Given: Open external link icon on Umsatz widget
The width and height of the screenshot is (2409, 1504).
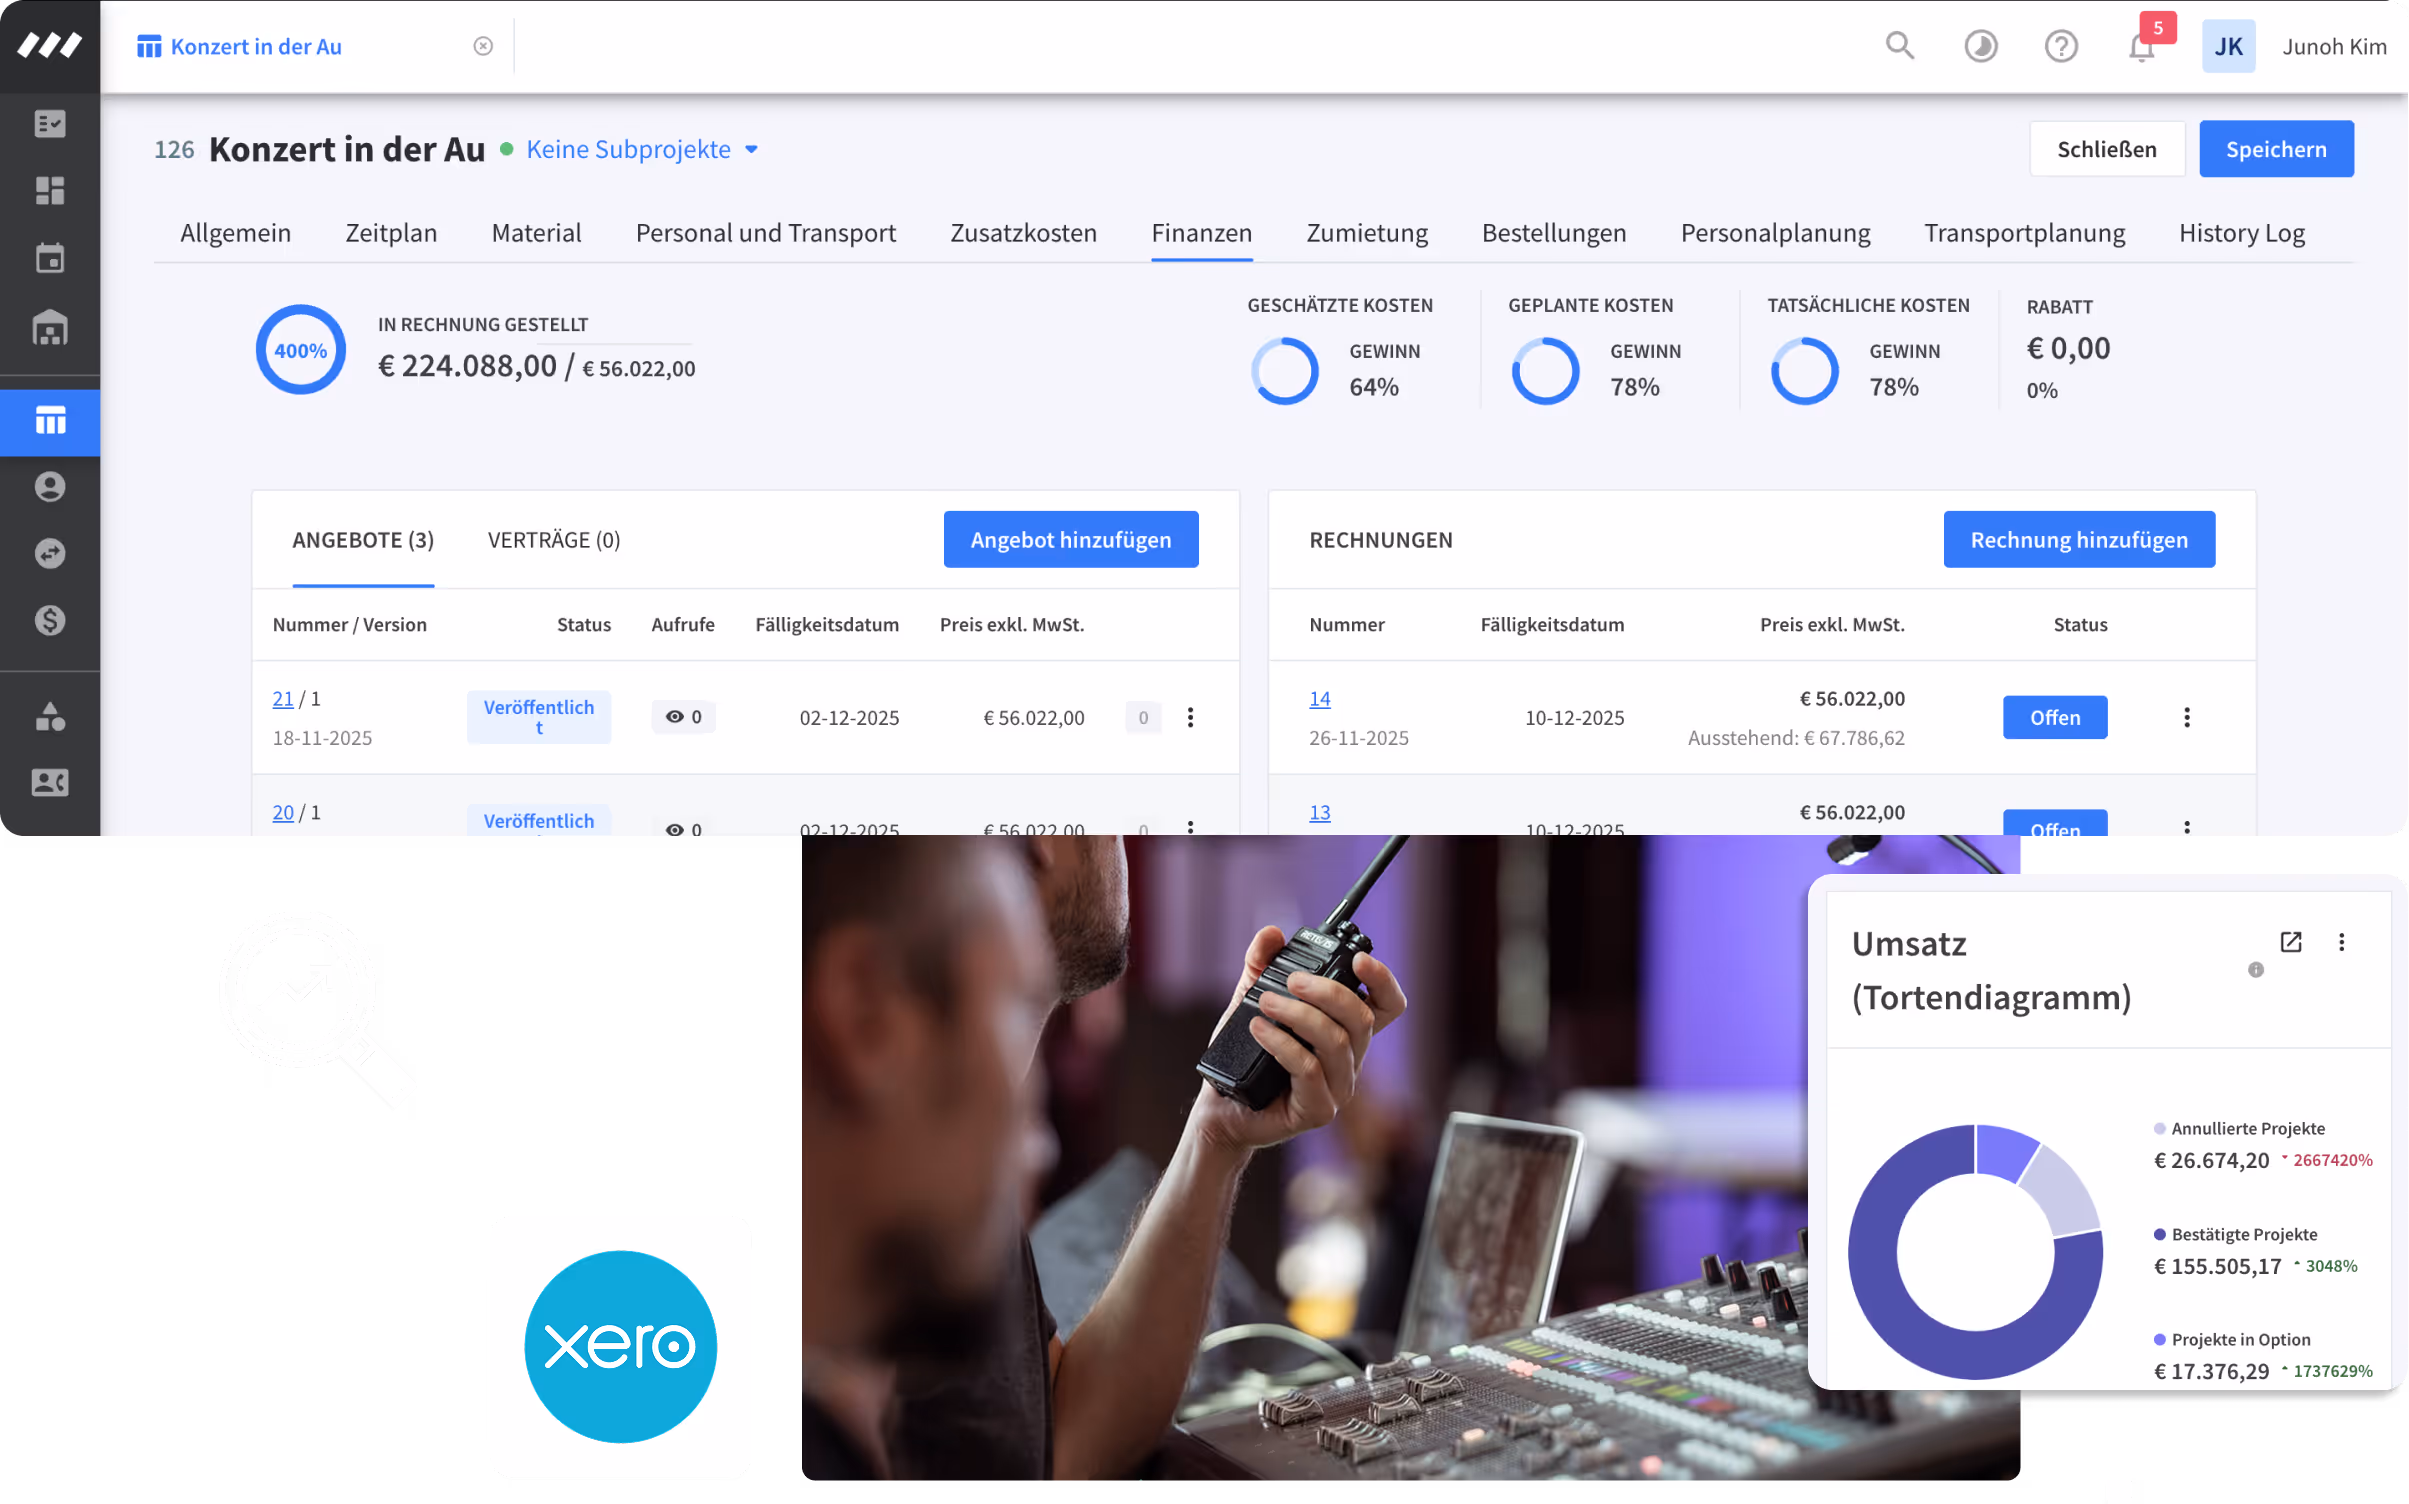Looking at the screenshot, I should 2290,942.
